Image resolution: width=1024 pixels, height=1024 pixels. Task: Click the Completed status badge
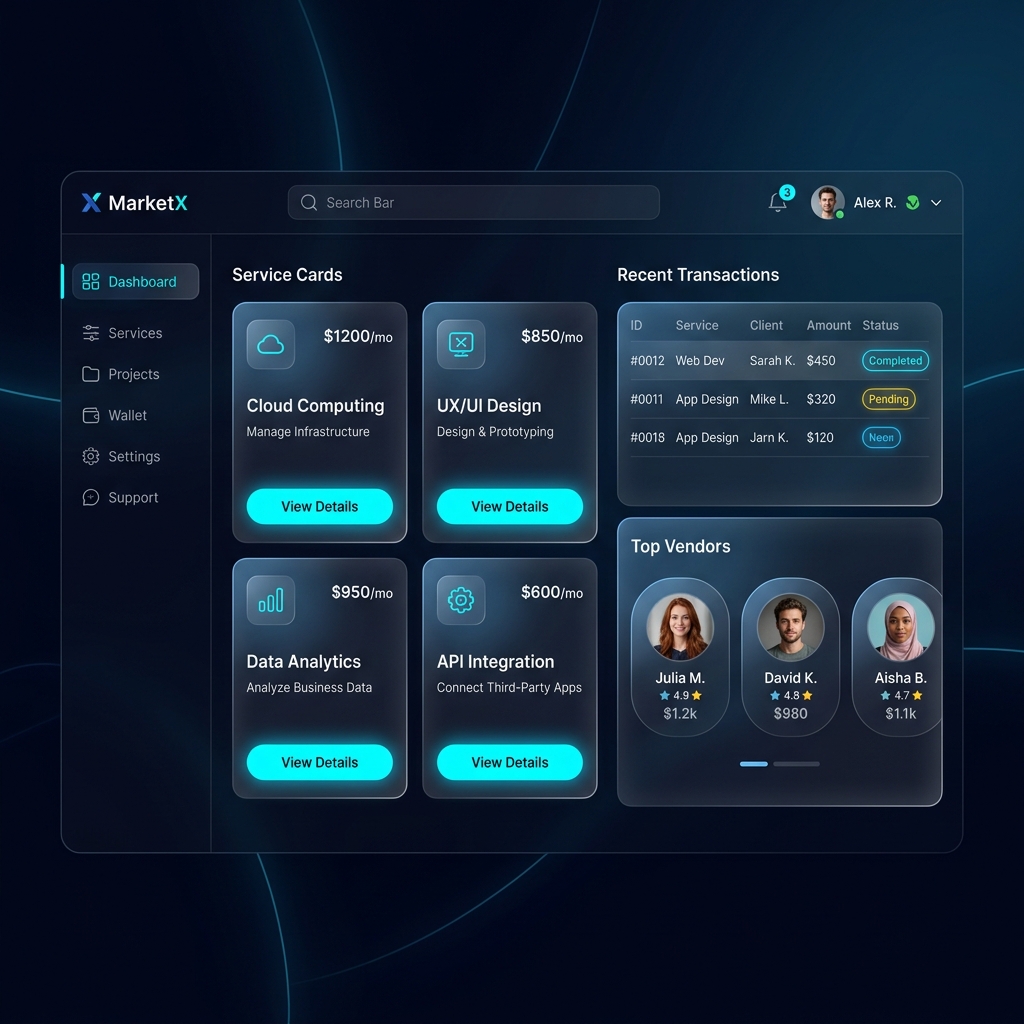tap(895, 360)
